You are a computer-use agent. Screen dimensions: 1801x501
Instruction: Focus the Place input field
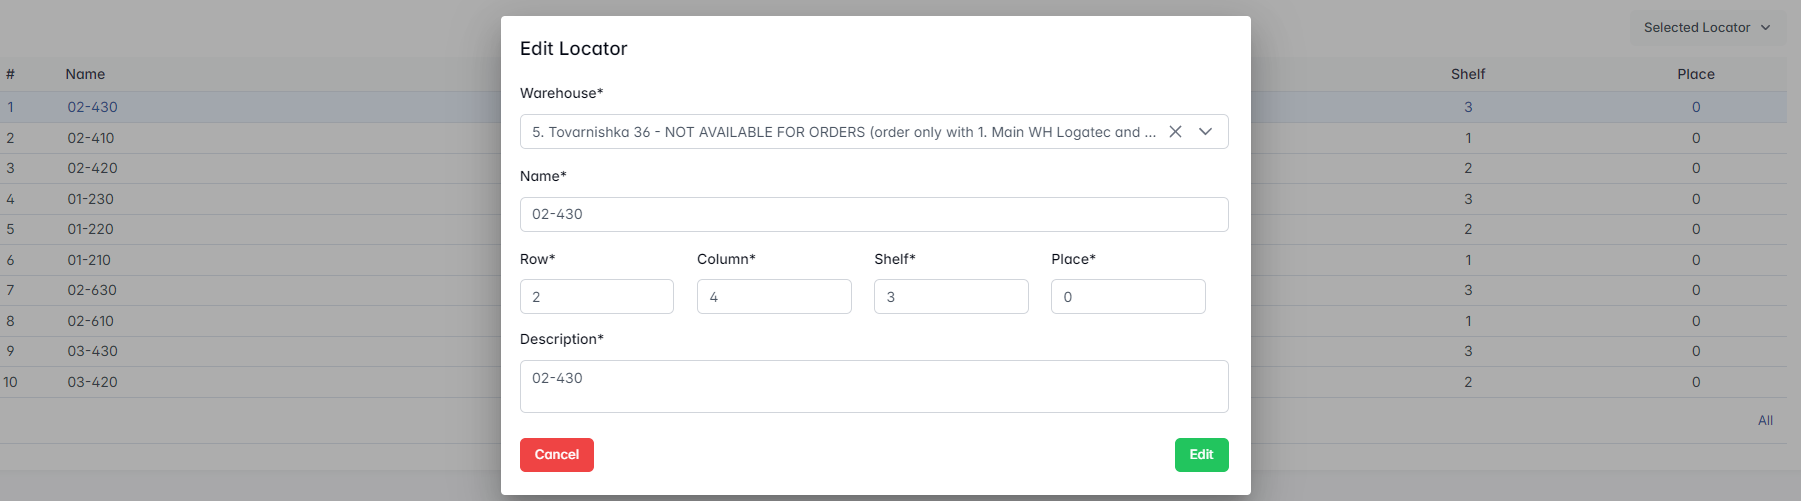(1127, 297)
